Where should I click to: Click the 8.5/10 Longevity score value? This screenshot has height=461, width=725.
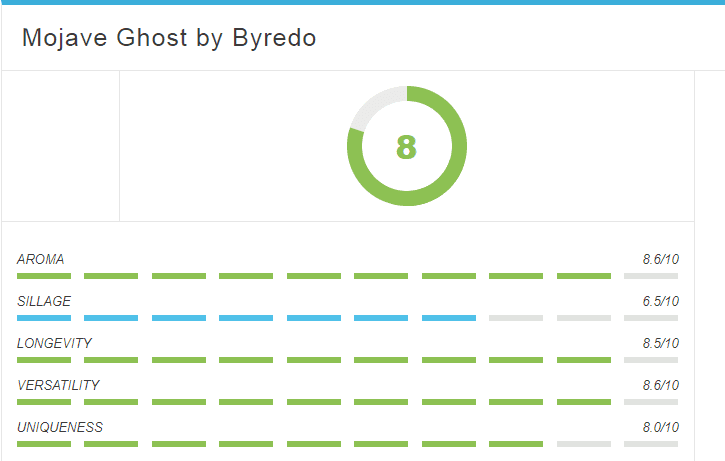(660, 344)
